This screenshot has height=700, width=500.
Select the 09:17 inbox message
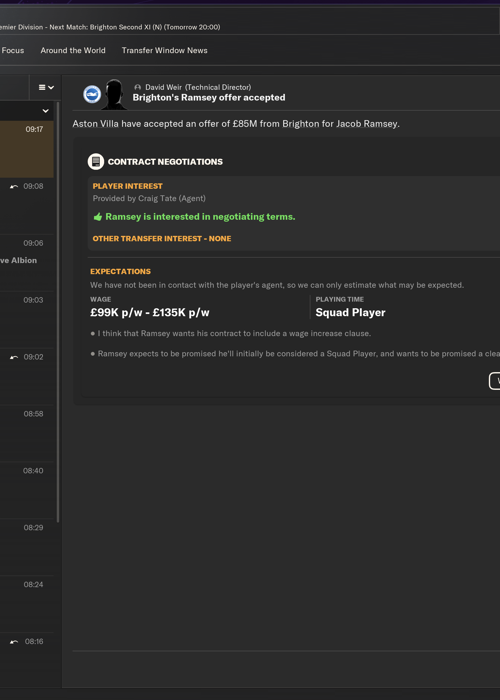pos(27,149)
